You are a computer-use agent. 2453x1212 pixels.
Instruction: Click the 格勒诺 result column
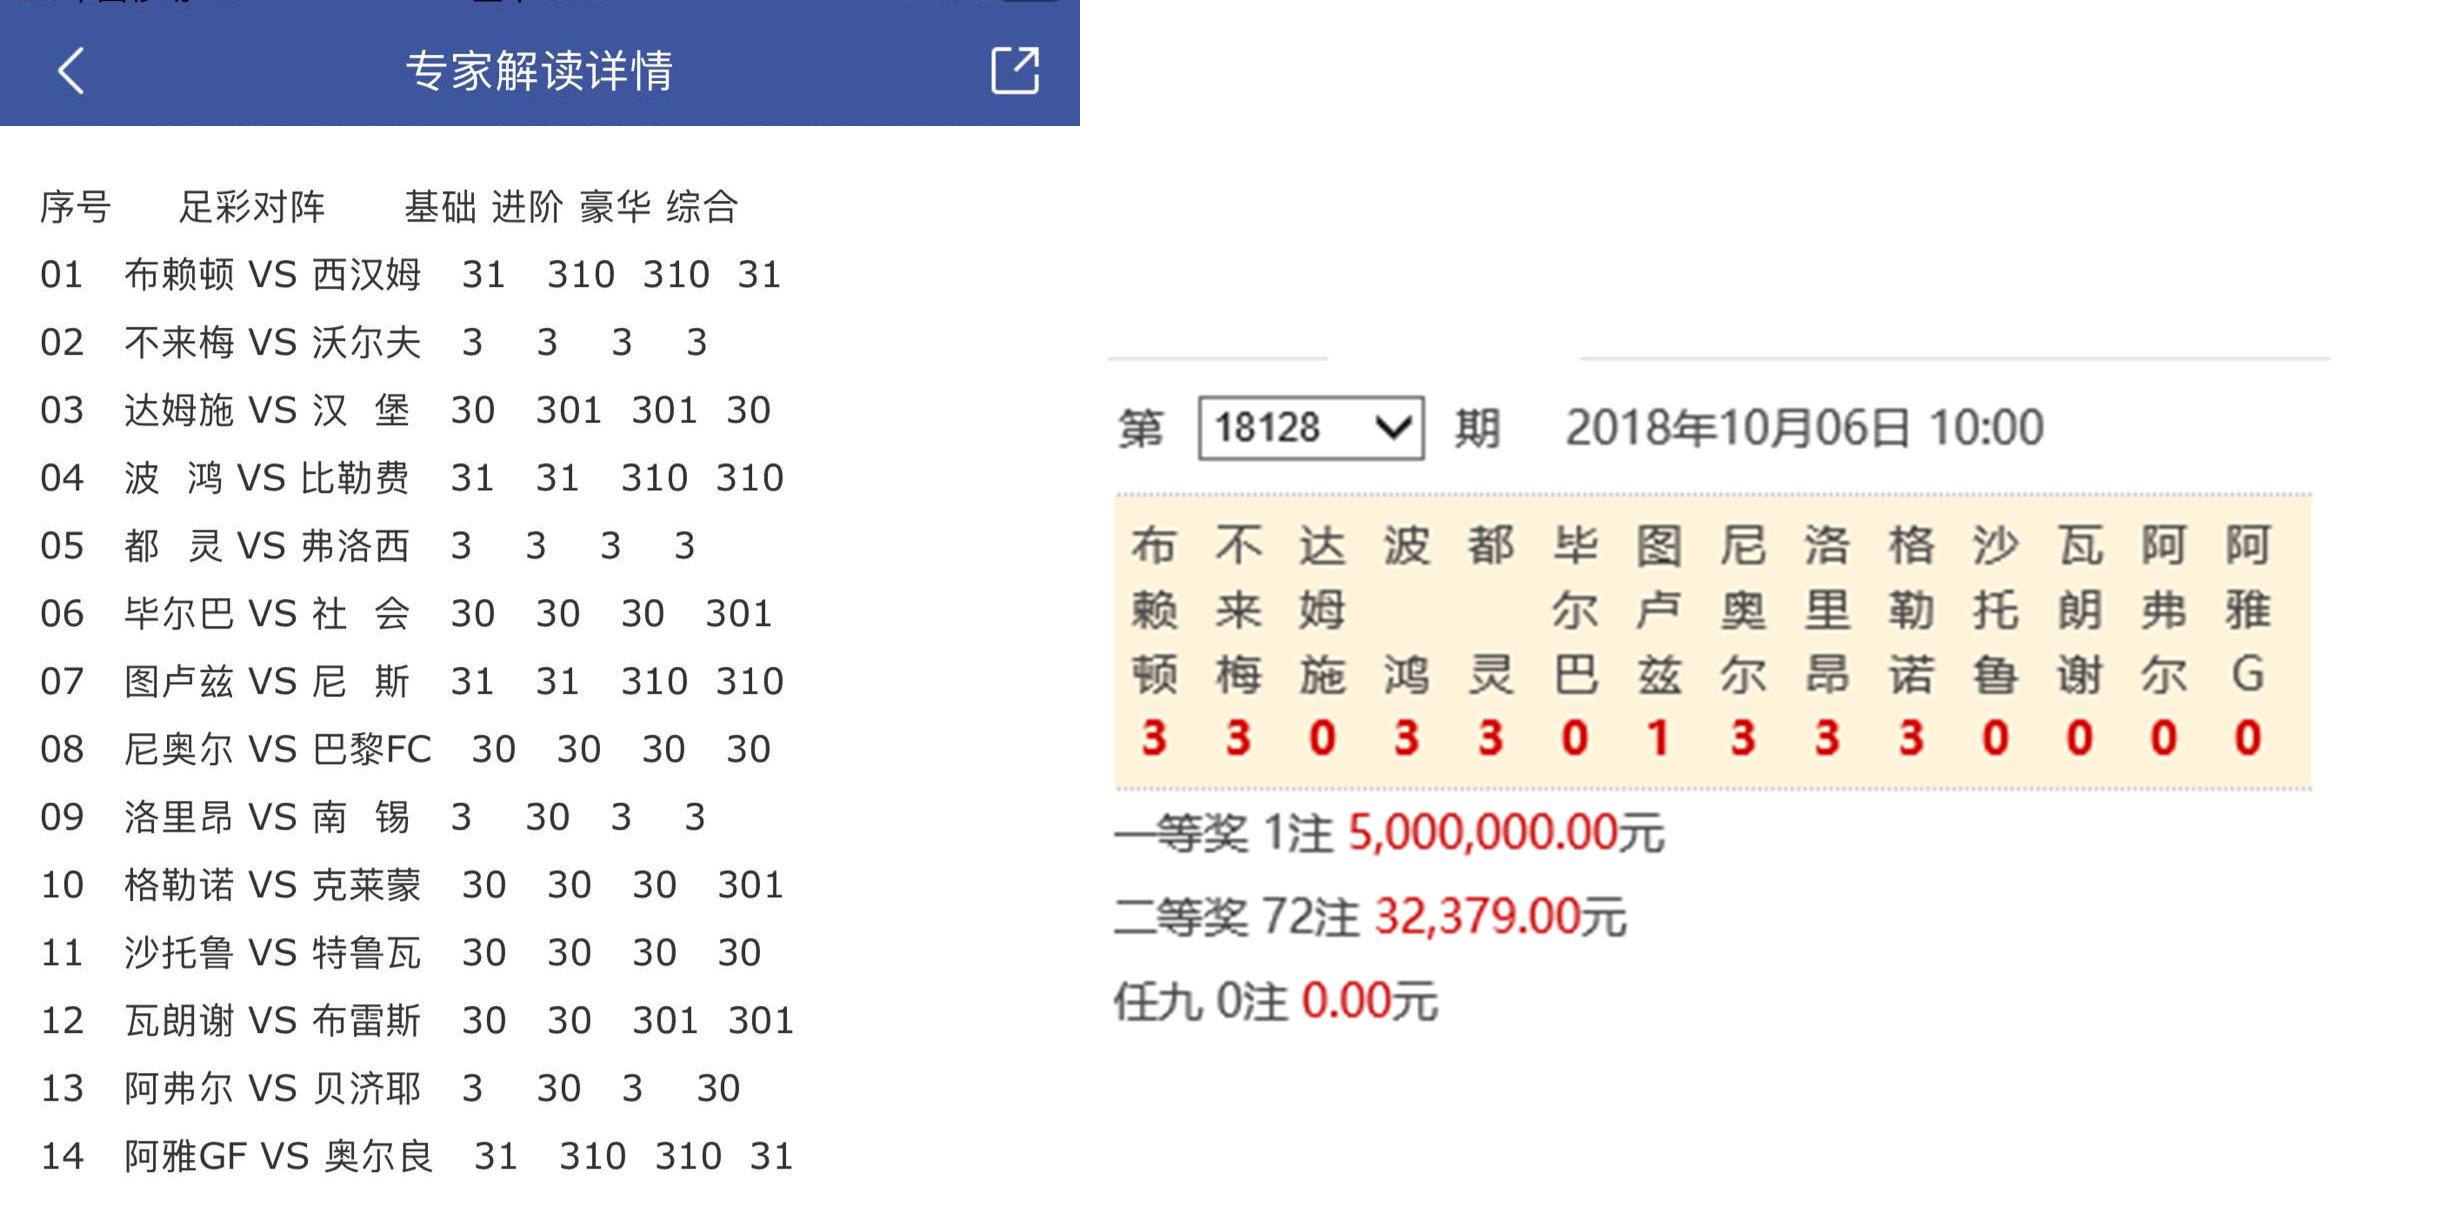(1911, 641)
